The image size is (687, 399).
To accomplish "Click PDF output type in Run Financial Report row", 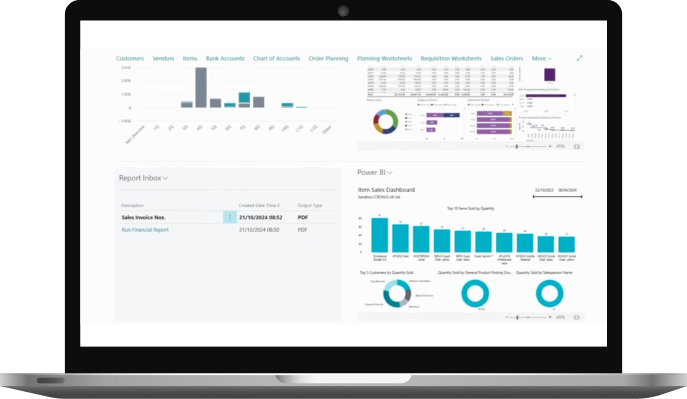I will (x=302, y=230).
